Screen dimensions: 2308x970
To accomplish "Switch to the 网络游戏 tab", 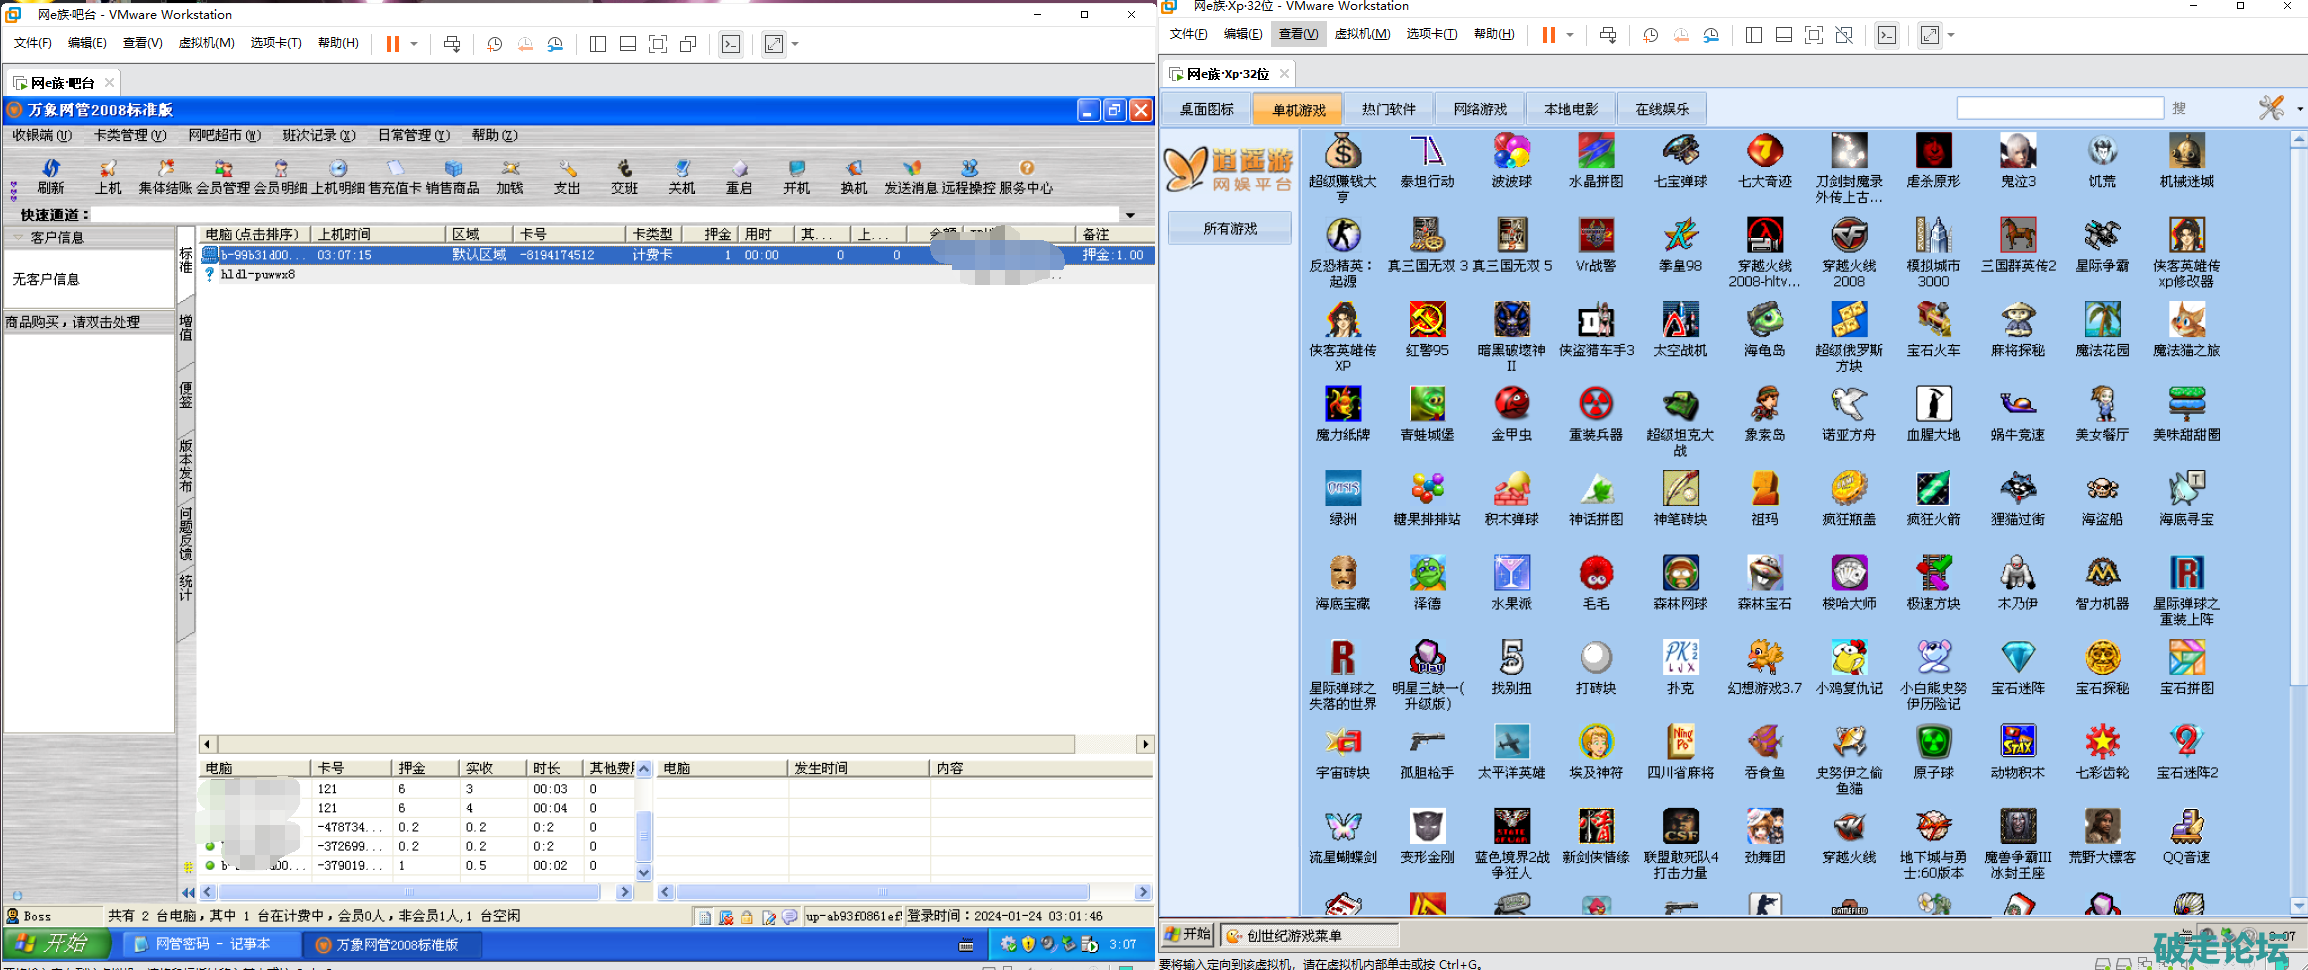I will [x=1480, y=109].
